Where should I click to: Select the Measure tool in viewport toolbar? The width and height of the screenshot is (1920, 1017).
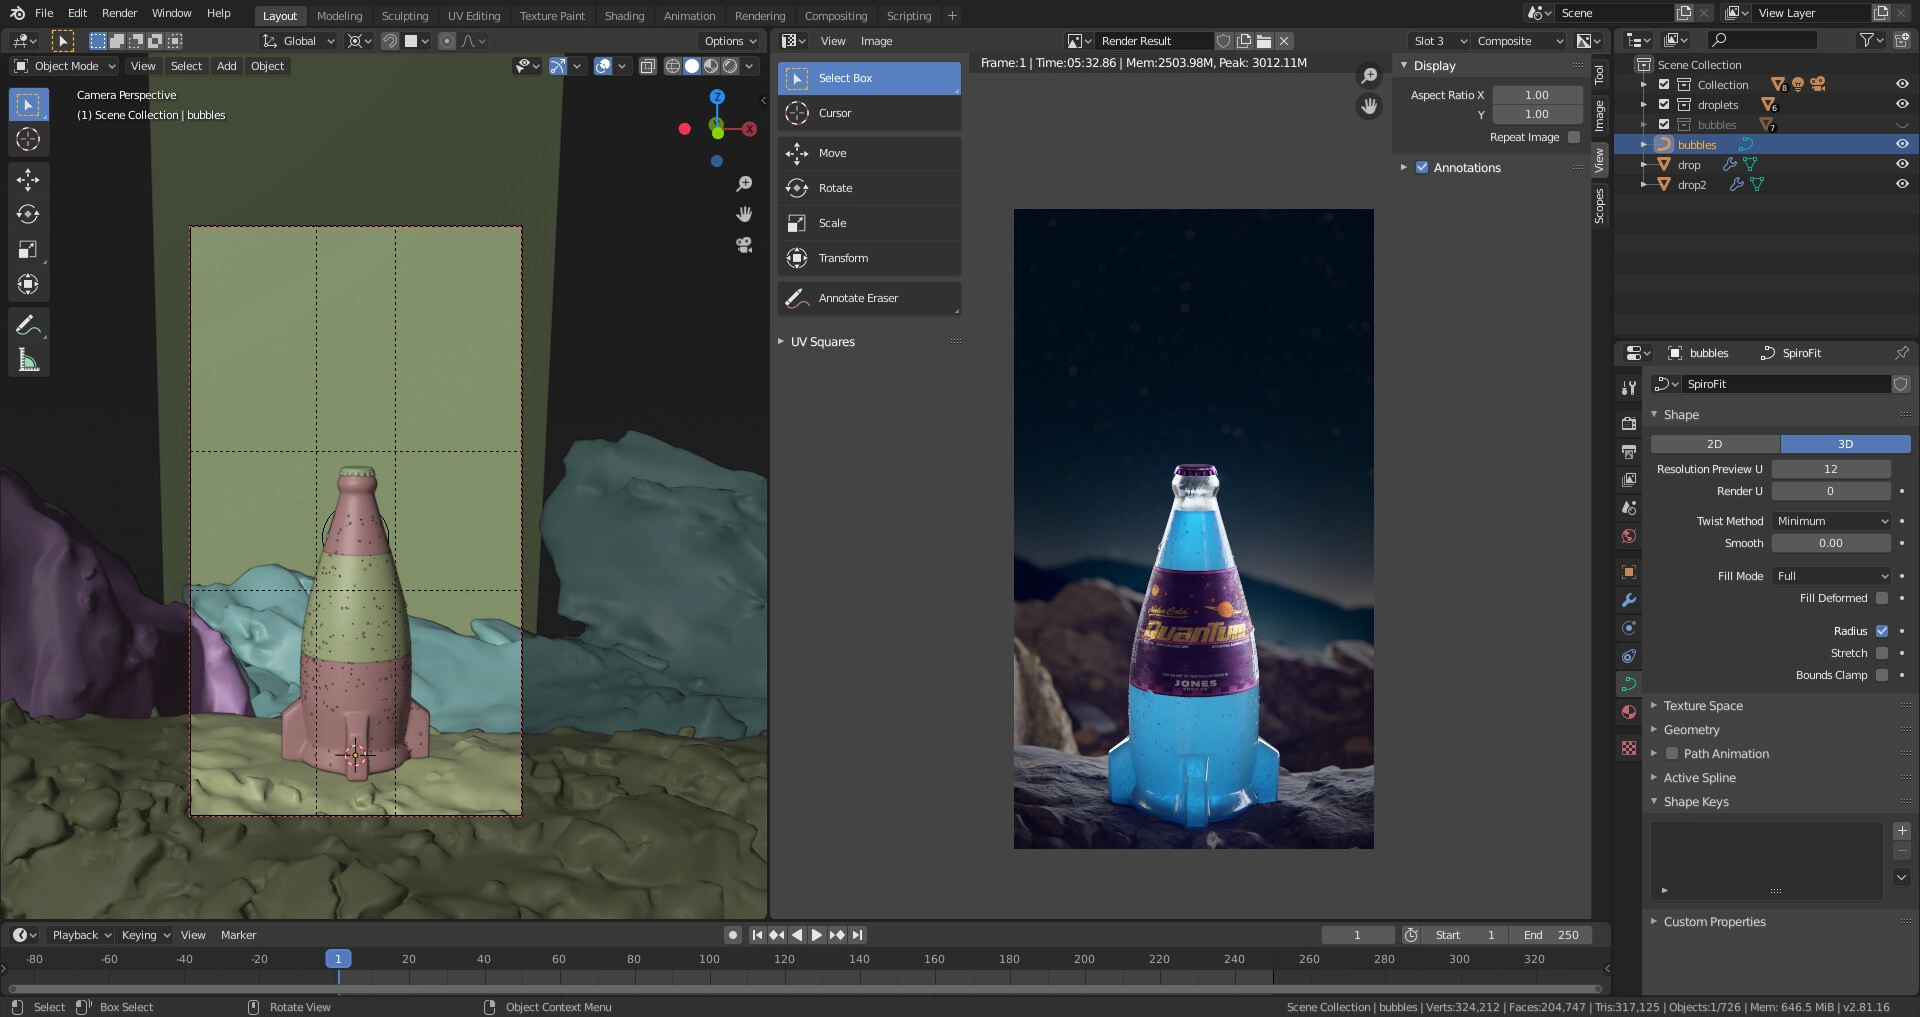point(28,361)
